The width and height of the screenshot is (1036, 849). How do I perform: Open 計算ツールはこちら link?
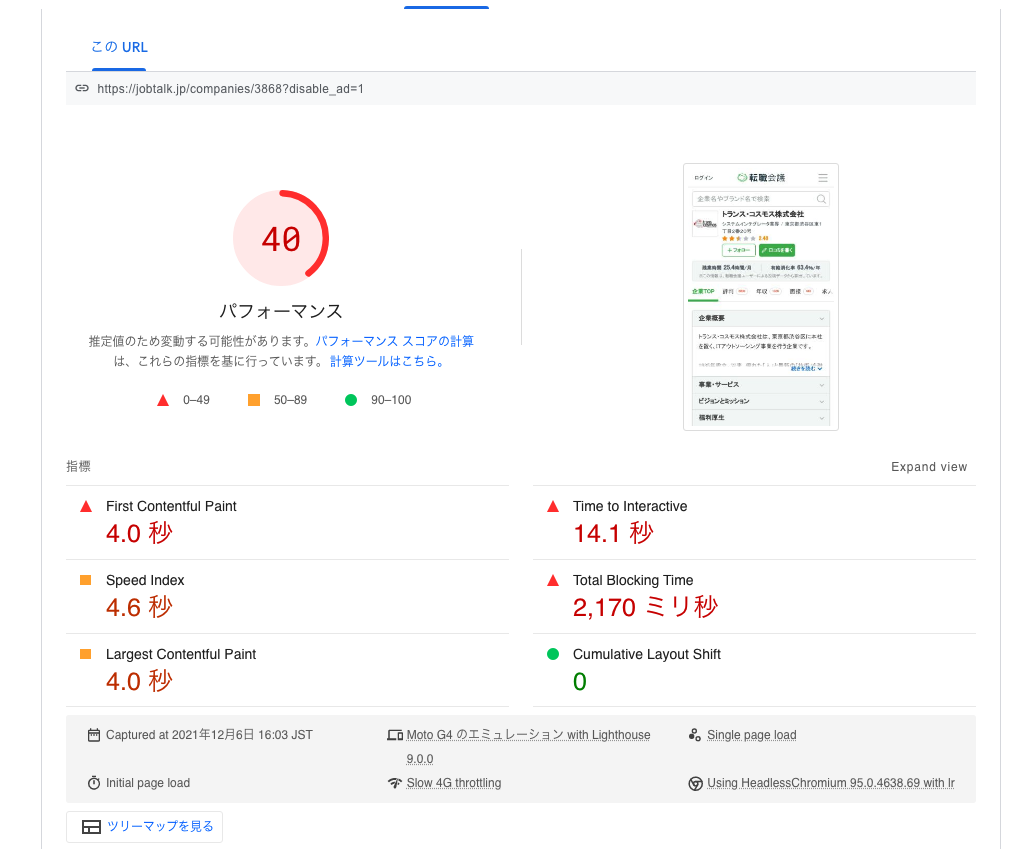(x=387, y=361)
